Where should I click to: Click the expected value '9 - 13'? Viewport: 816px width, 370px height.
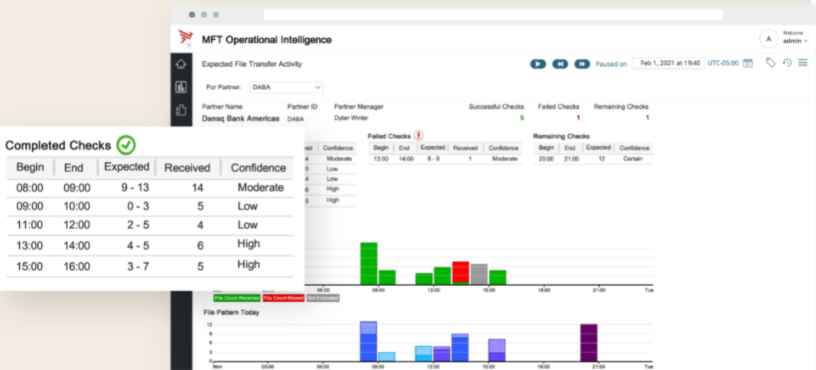[135, 187]
